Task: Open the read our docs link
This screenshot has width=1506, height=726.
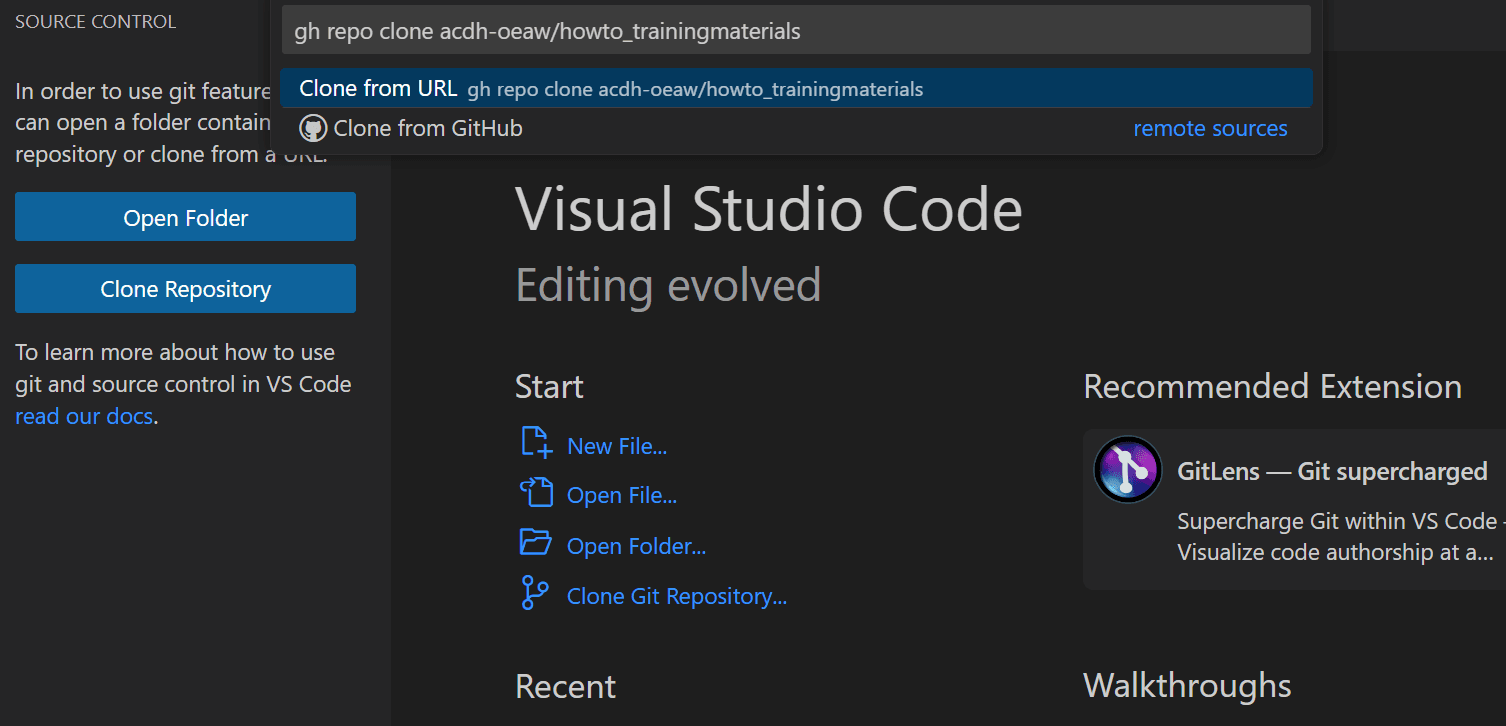Action: (x=84, y=416)
